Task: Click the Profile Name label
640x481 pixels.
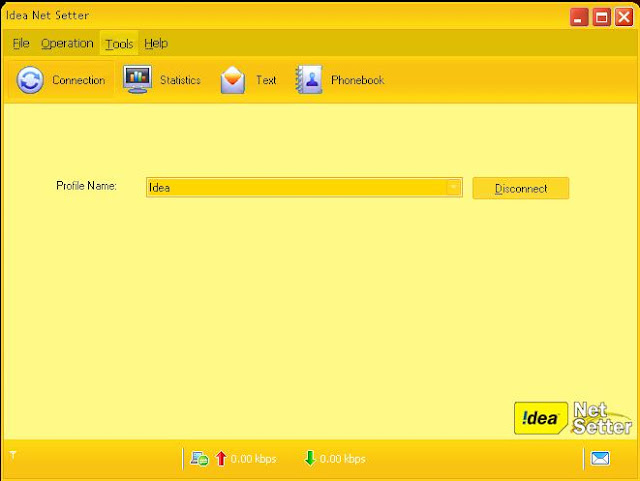Action: 86,186
